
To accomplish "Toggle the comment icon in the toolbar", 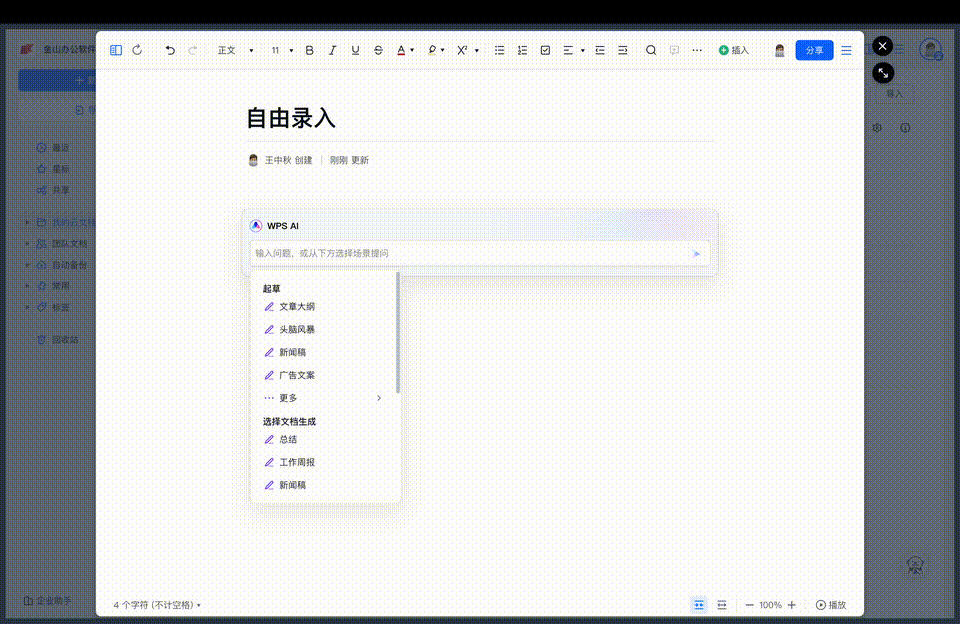I will click(676, 49).
